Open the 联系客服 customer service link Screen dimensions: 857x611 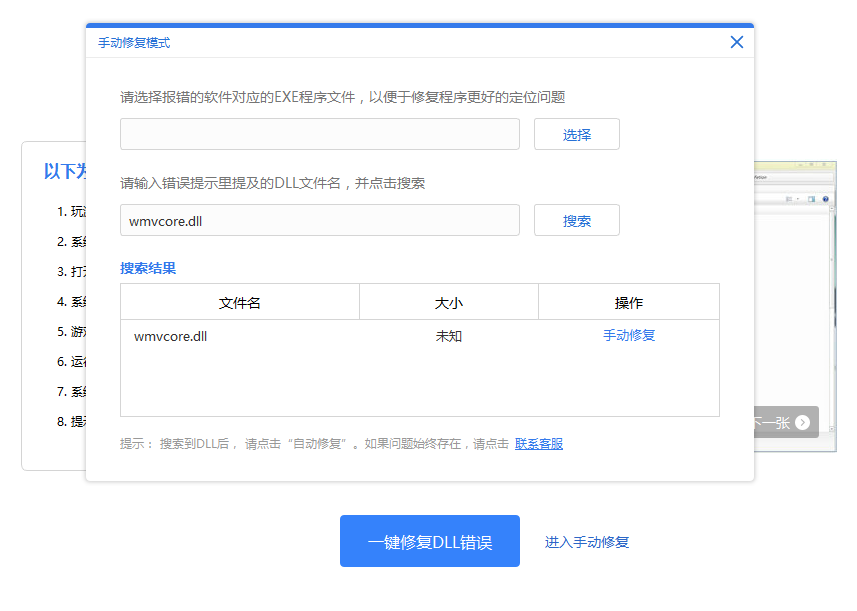point(539,442)
